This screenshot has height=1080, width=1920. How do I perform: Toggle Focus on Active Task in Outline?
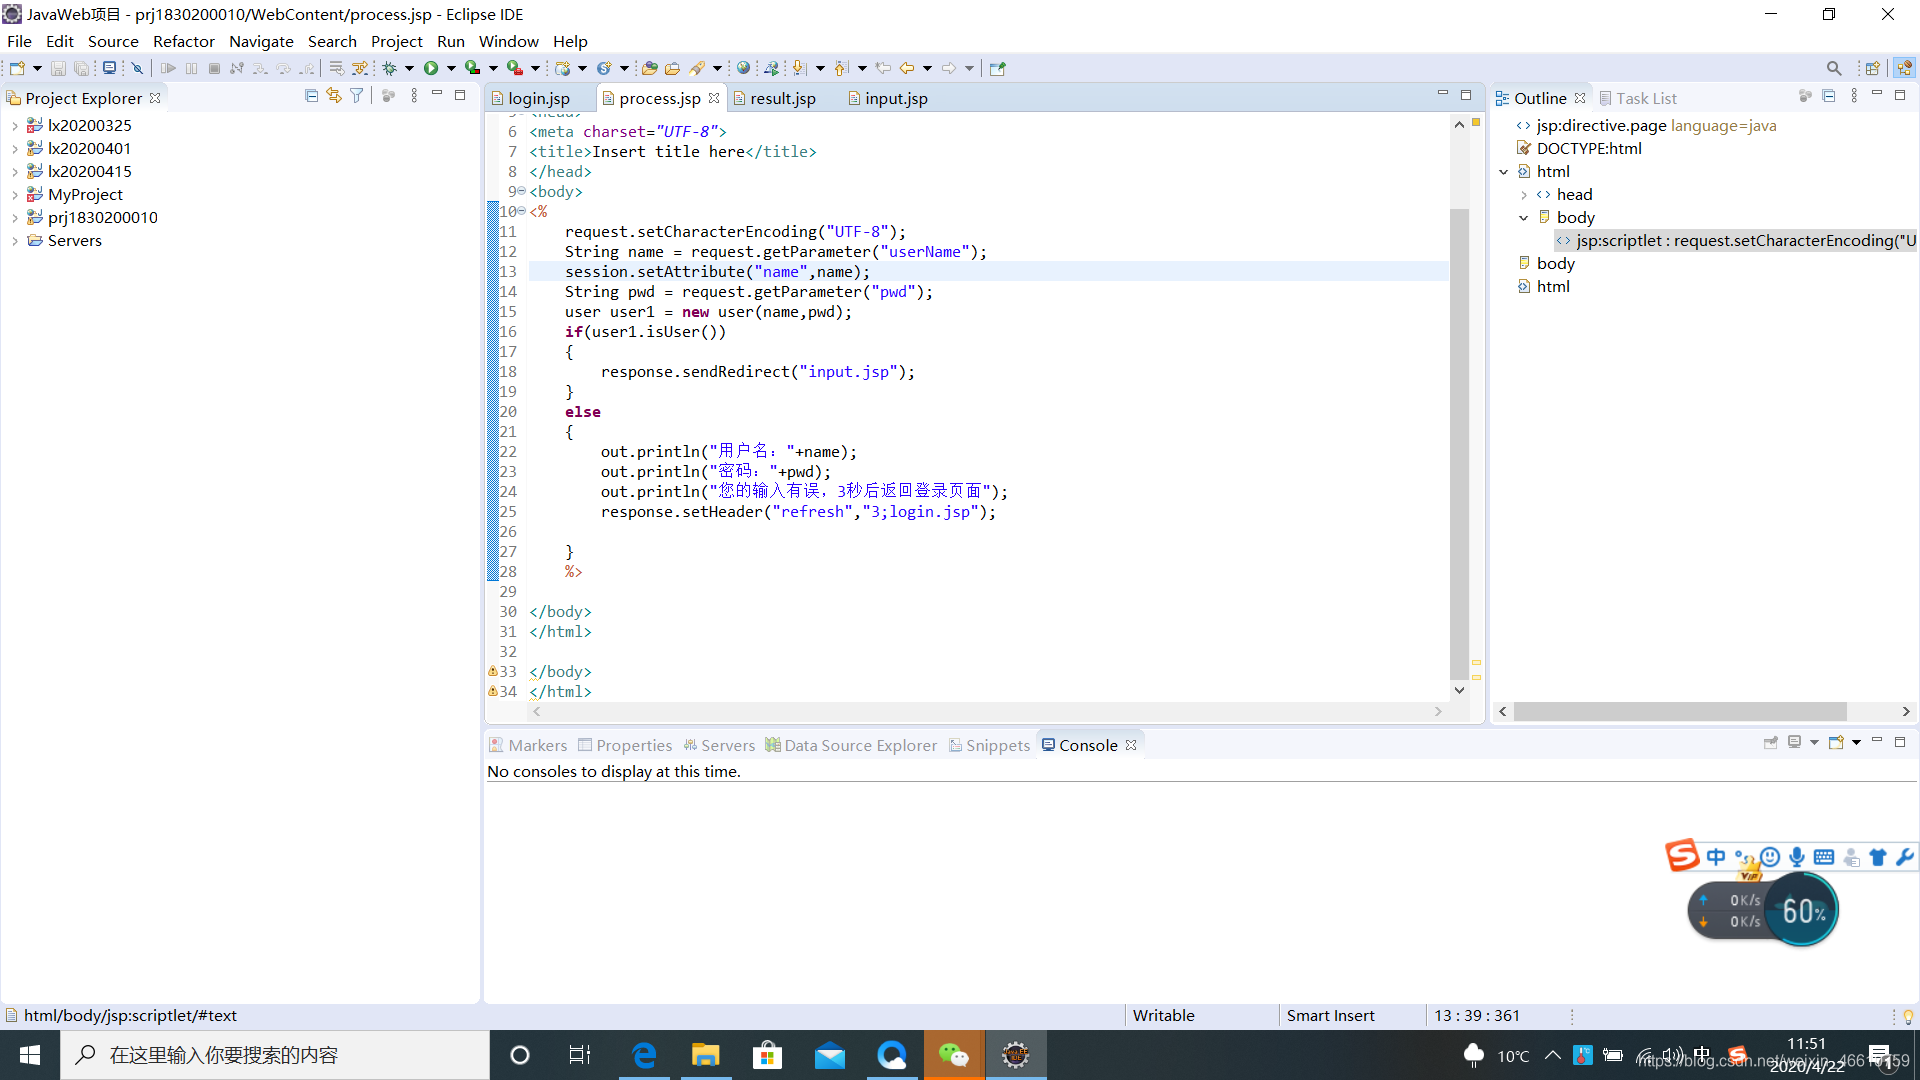(x=1805, y=96)
